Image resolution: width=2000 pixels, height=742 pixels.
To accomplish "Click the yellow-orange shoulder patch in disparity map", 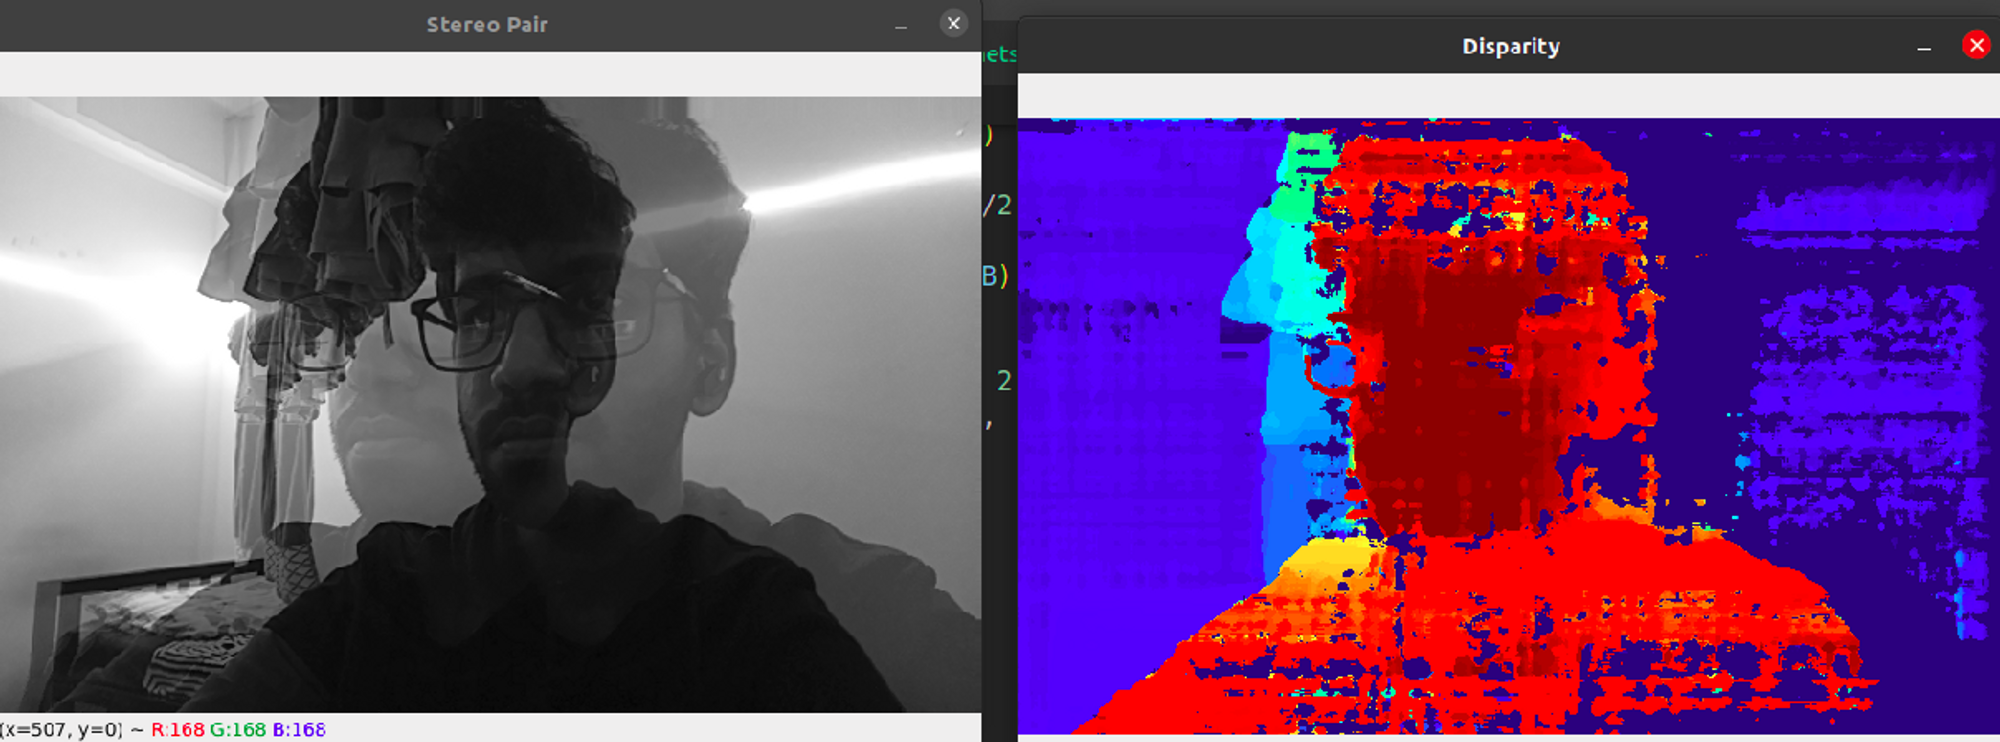I will point(1320,570).
